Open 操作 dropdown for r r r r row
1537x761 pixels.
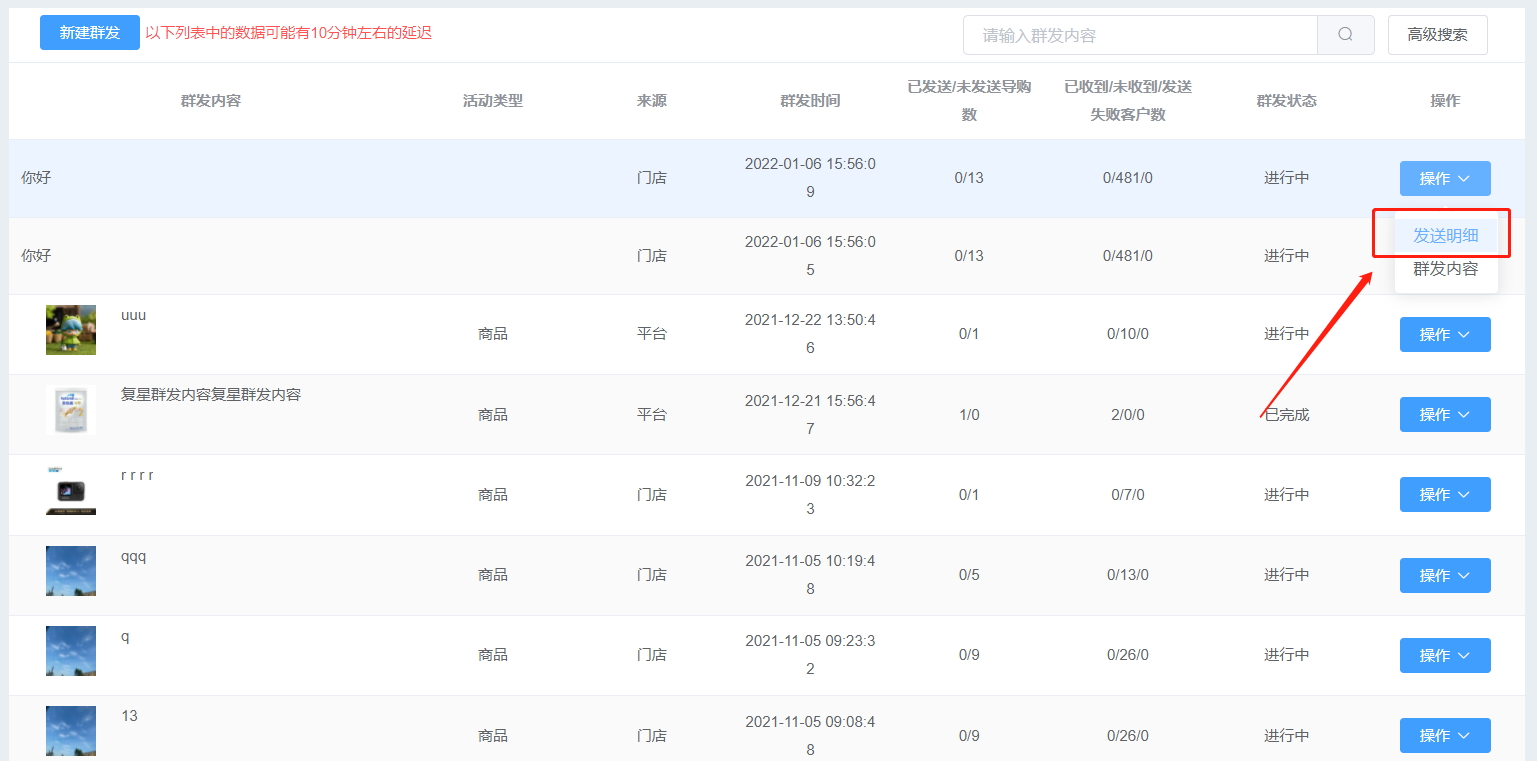click(1445, 494)
